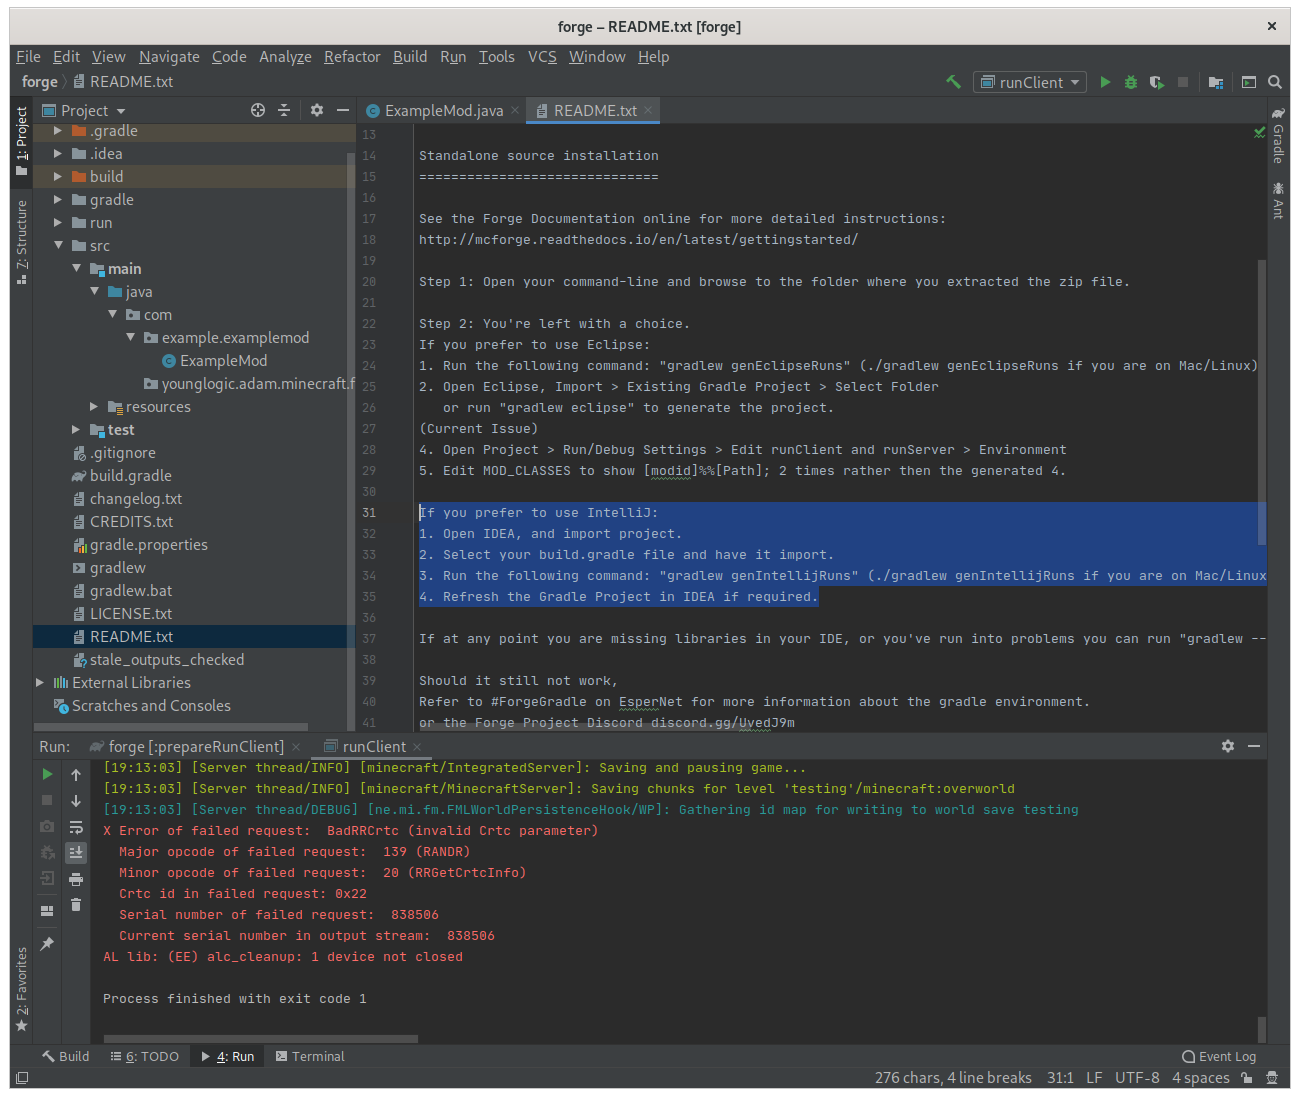
Task: Open the Project view selector dropdown
Action: tap(85, 110)
